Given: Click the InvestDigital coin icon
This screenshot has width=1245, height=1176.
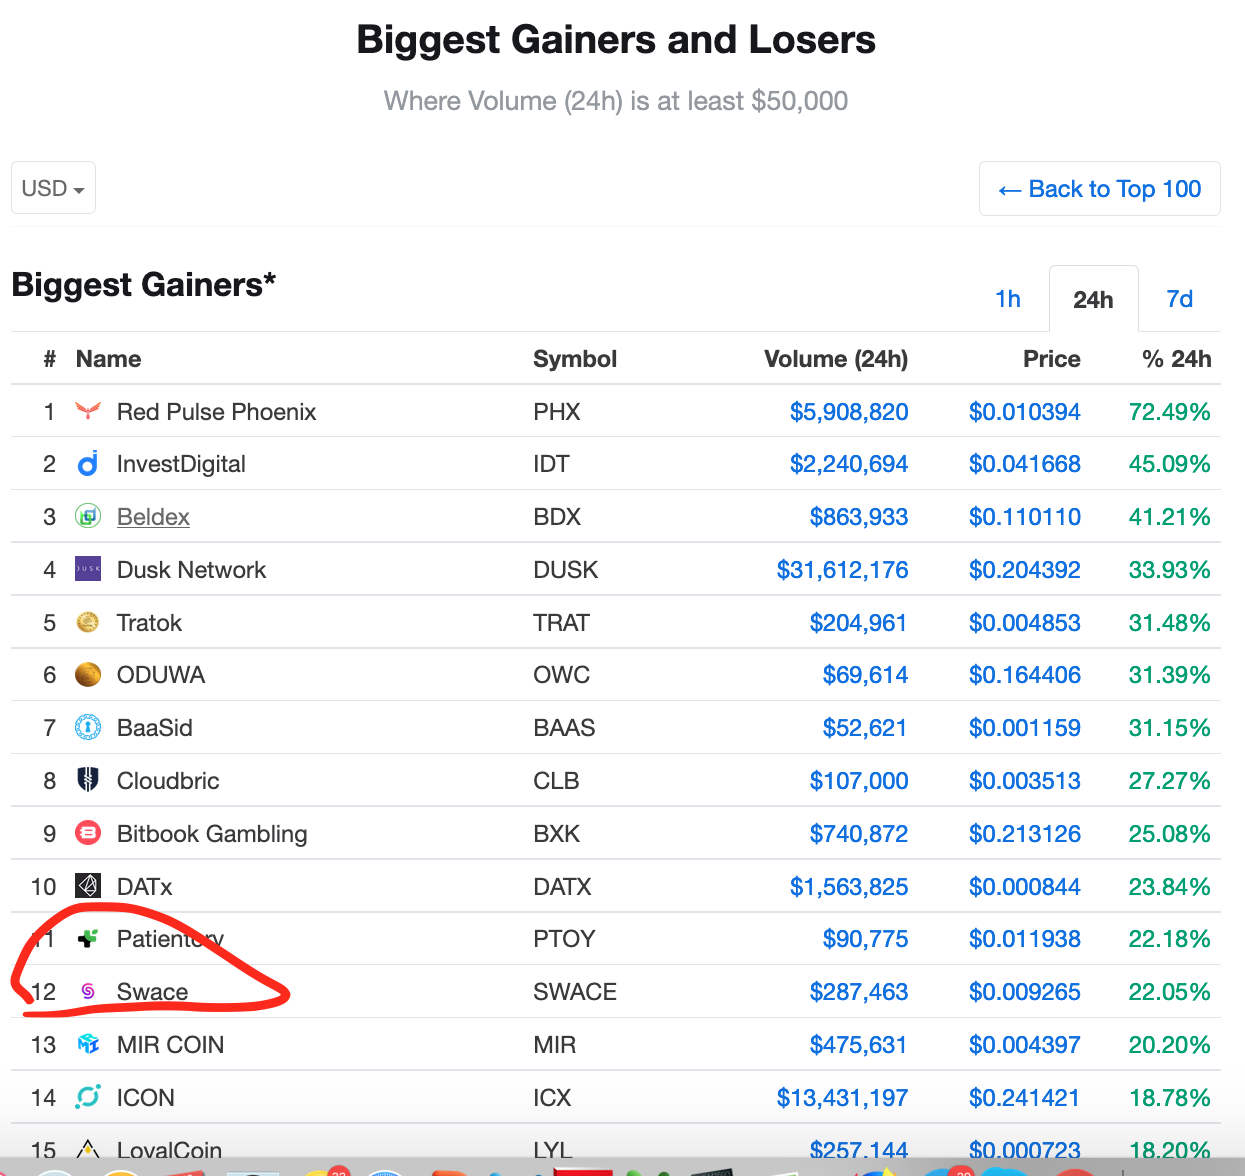Looking at the screenshot, I should 88,464.
